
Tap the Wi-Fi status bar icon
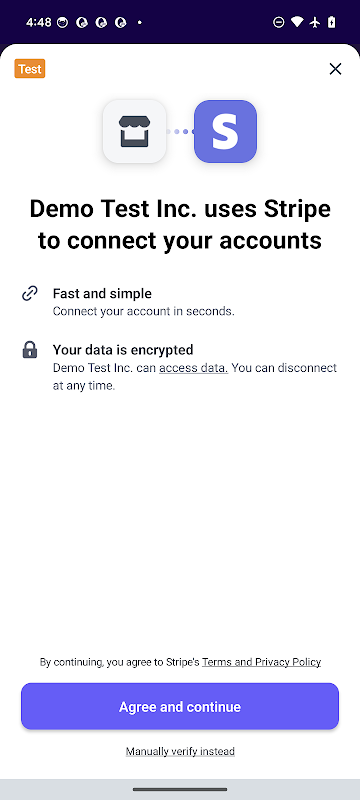coord(297,22)
